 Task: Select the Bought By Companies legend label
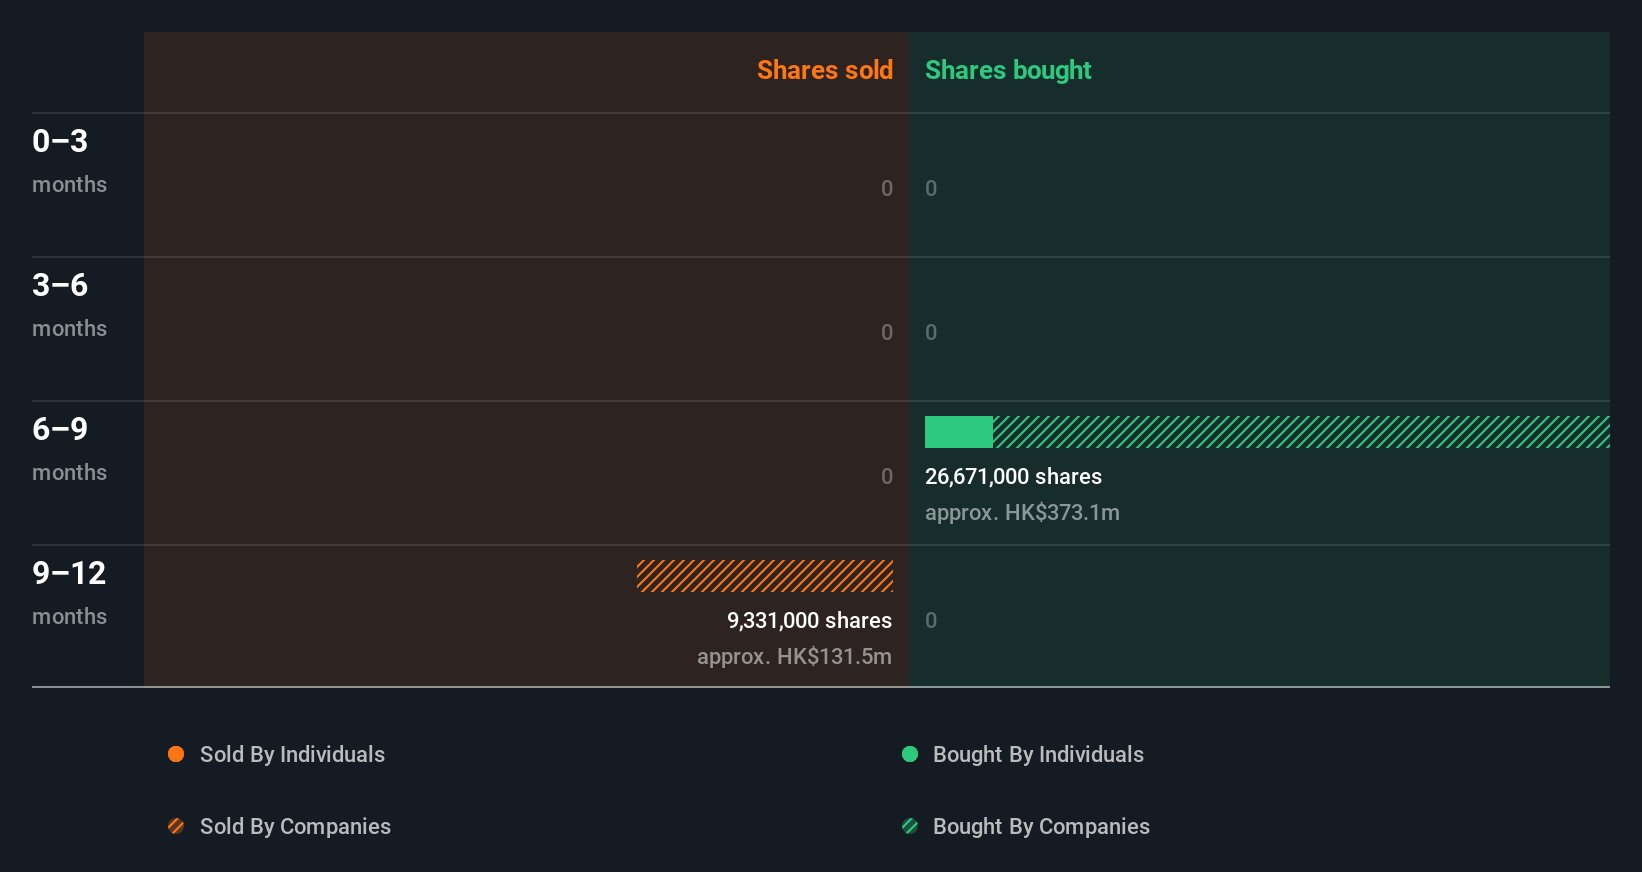[x=1041, y=826]
